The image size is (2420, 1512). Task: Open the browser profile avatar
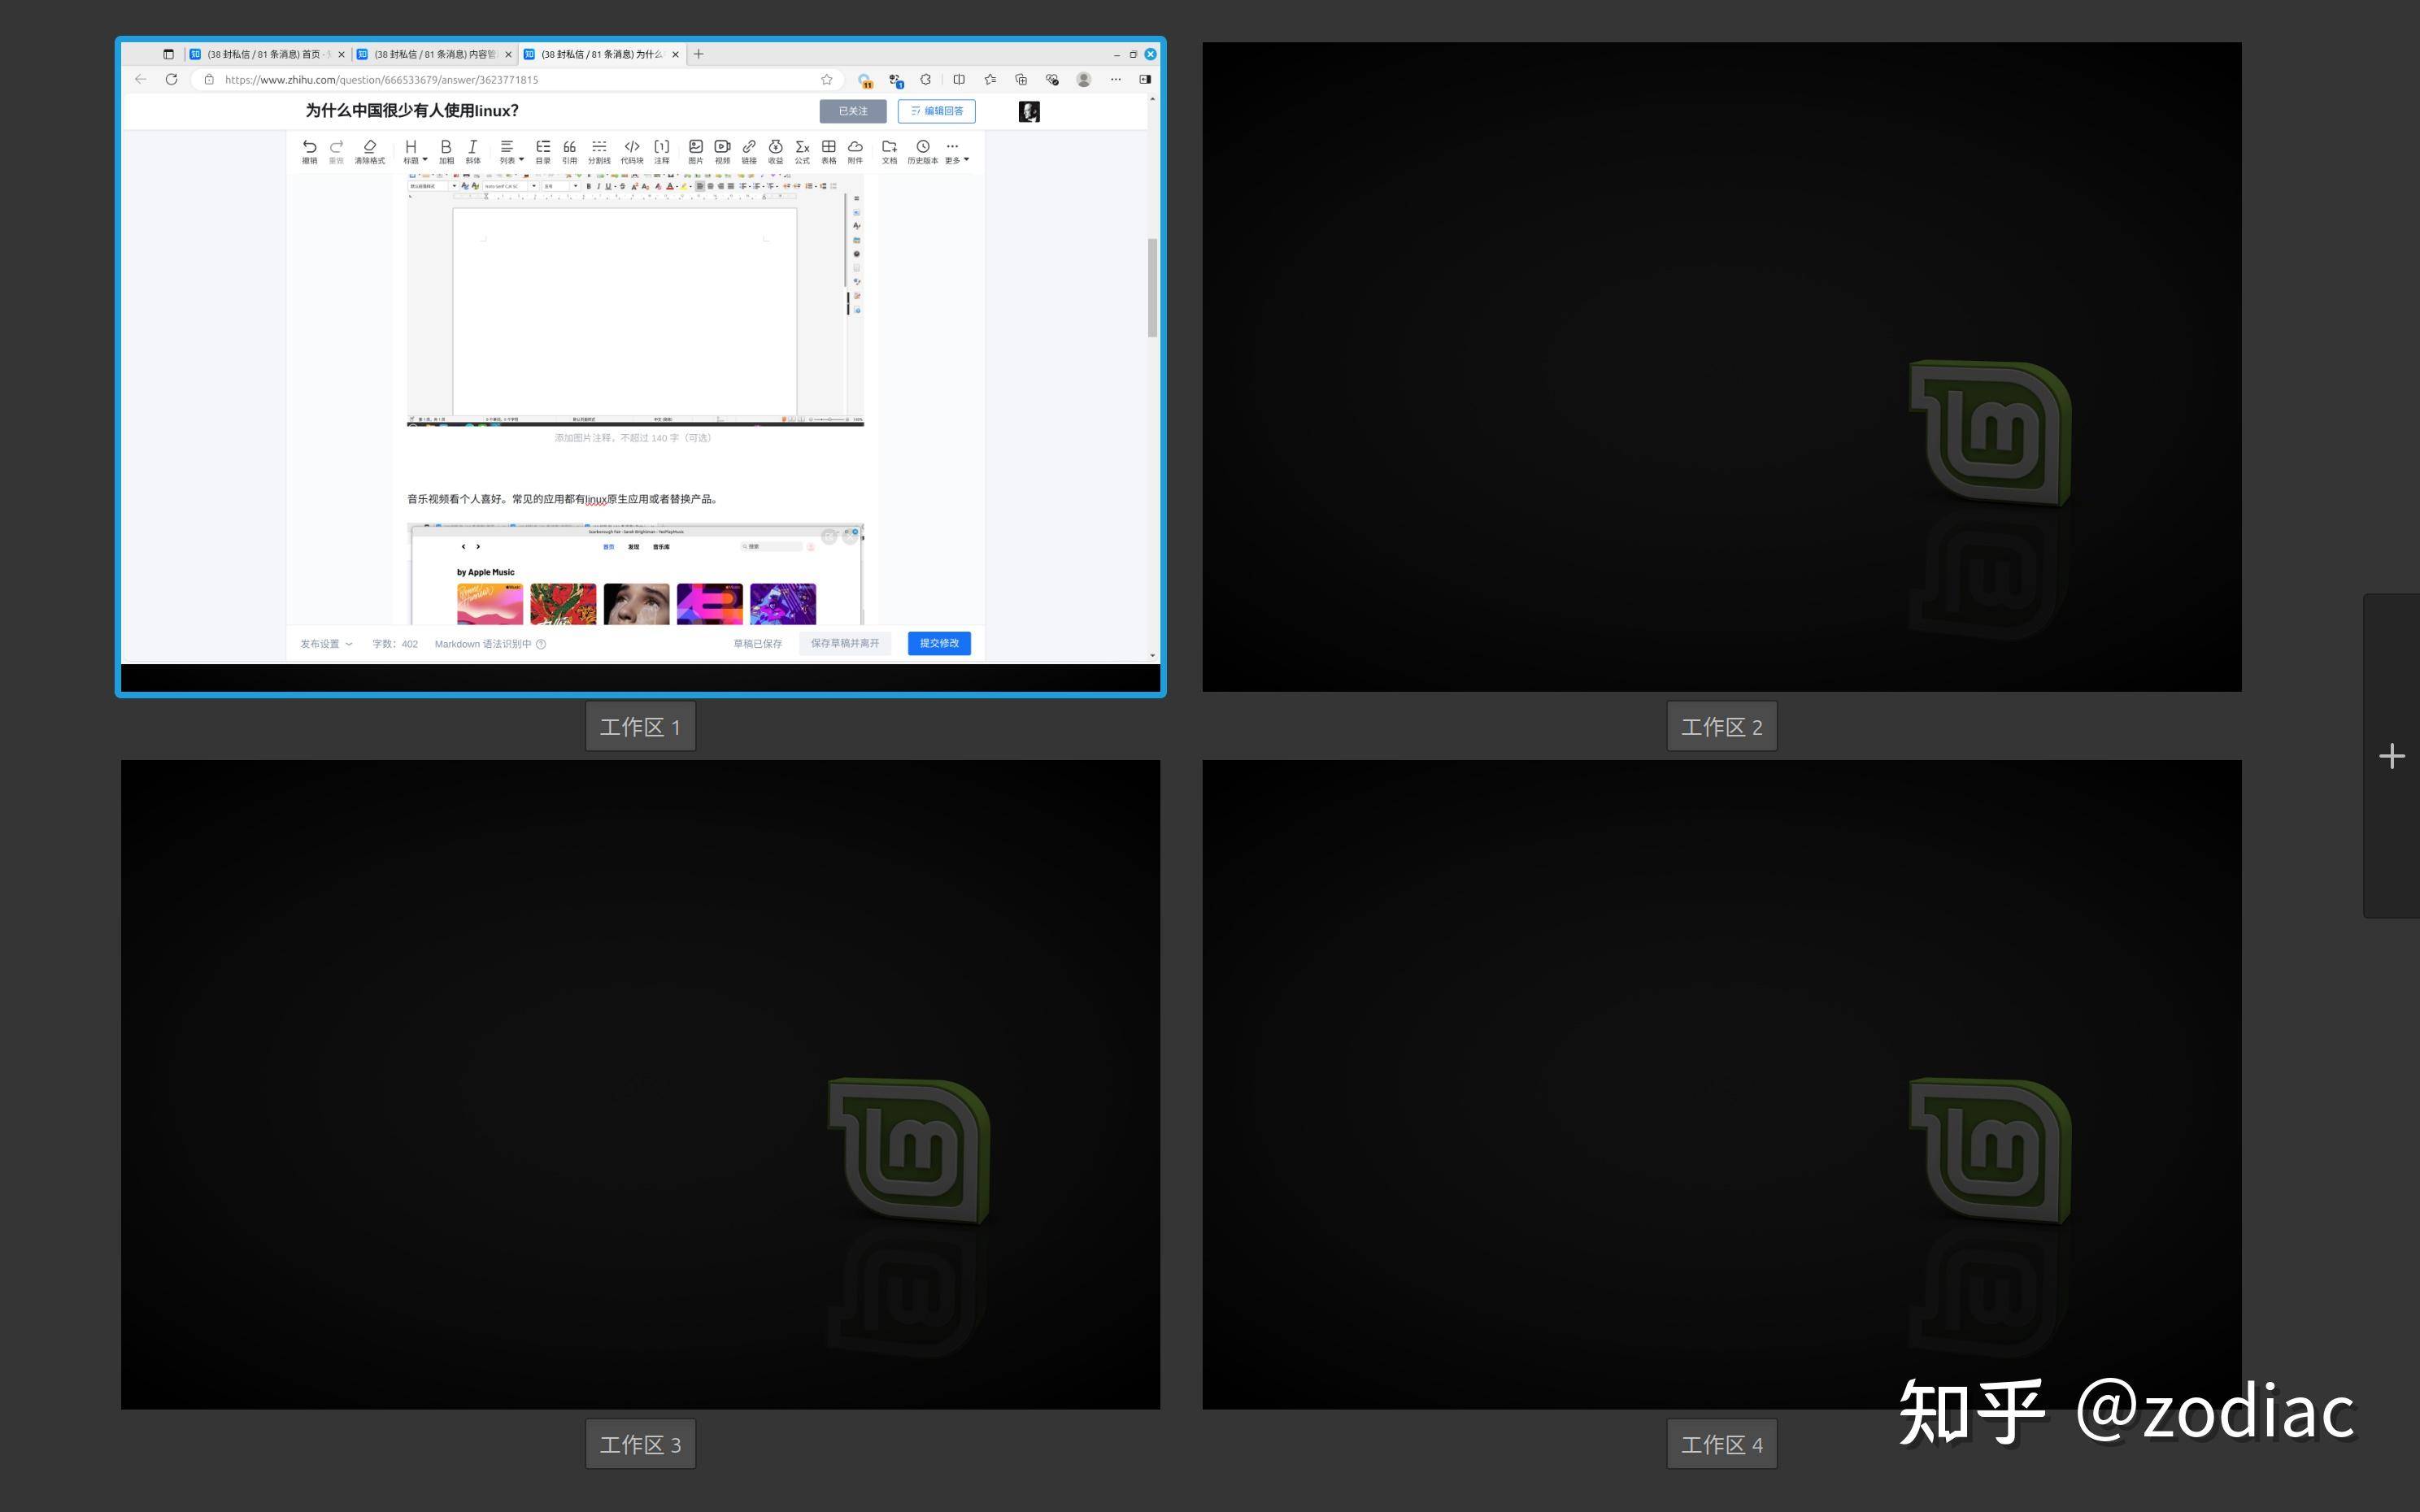[1083, 79]
